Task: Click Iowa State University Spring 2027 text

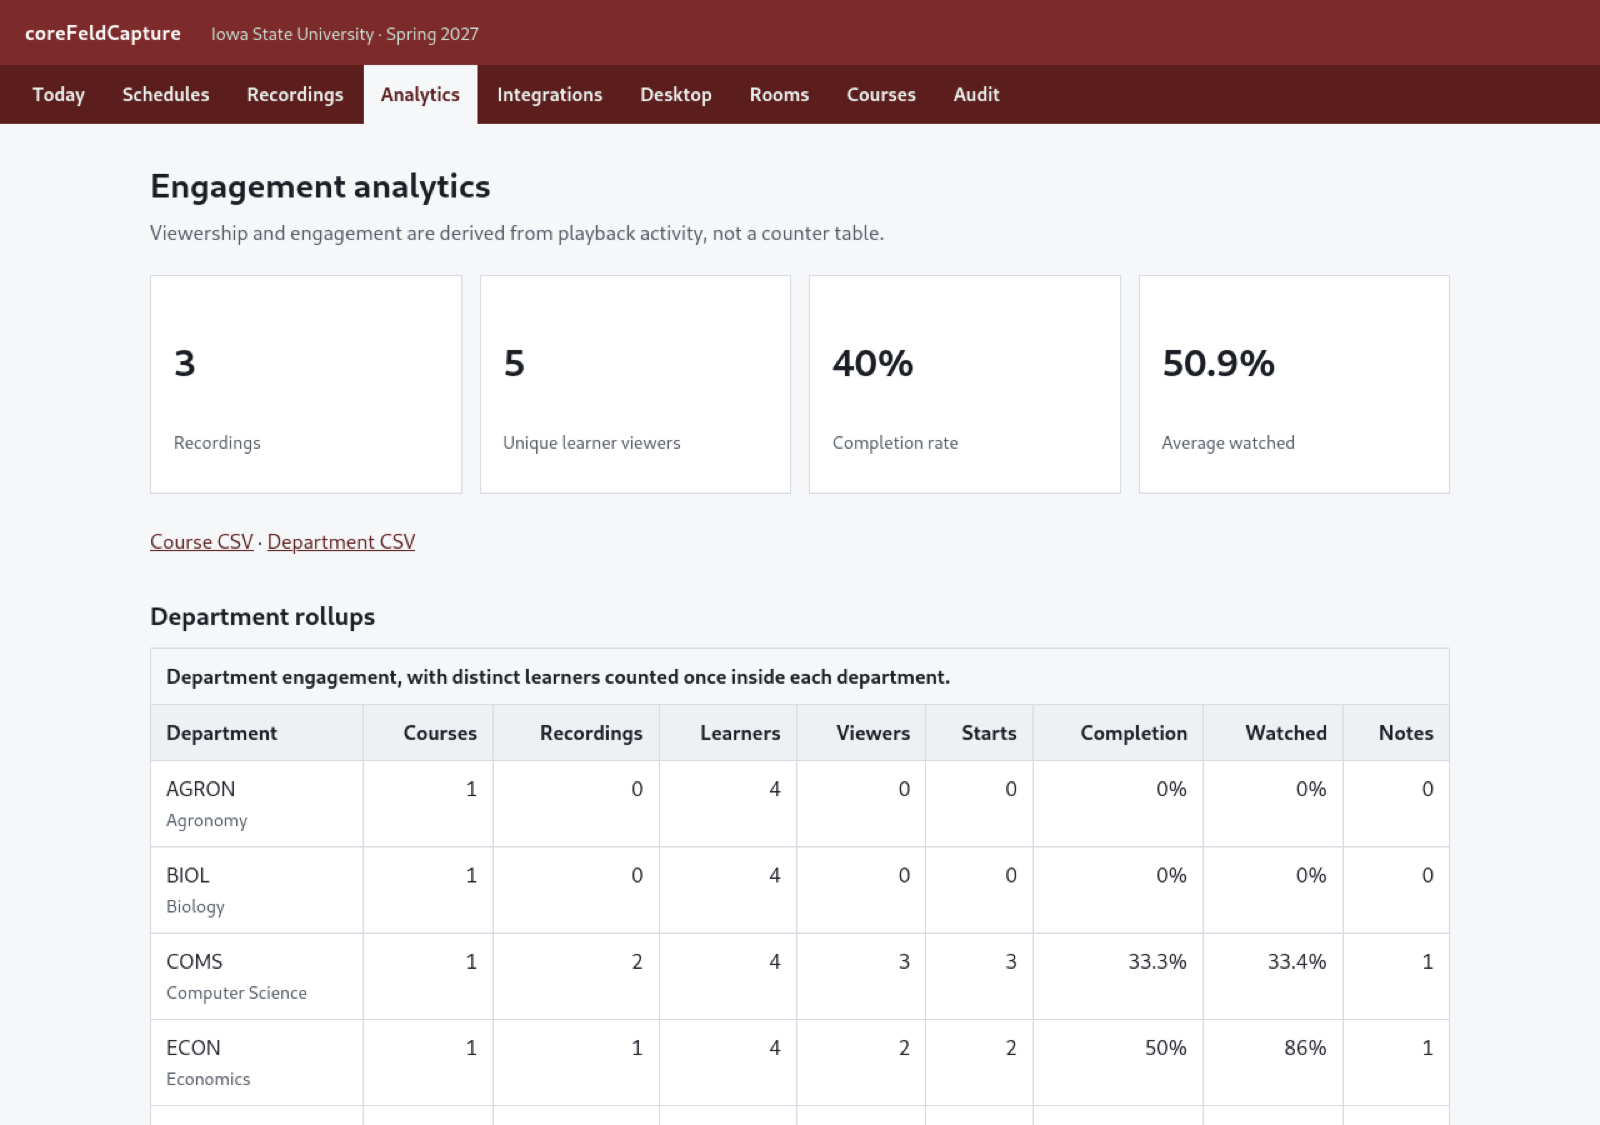Action: tap(345, 34)
